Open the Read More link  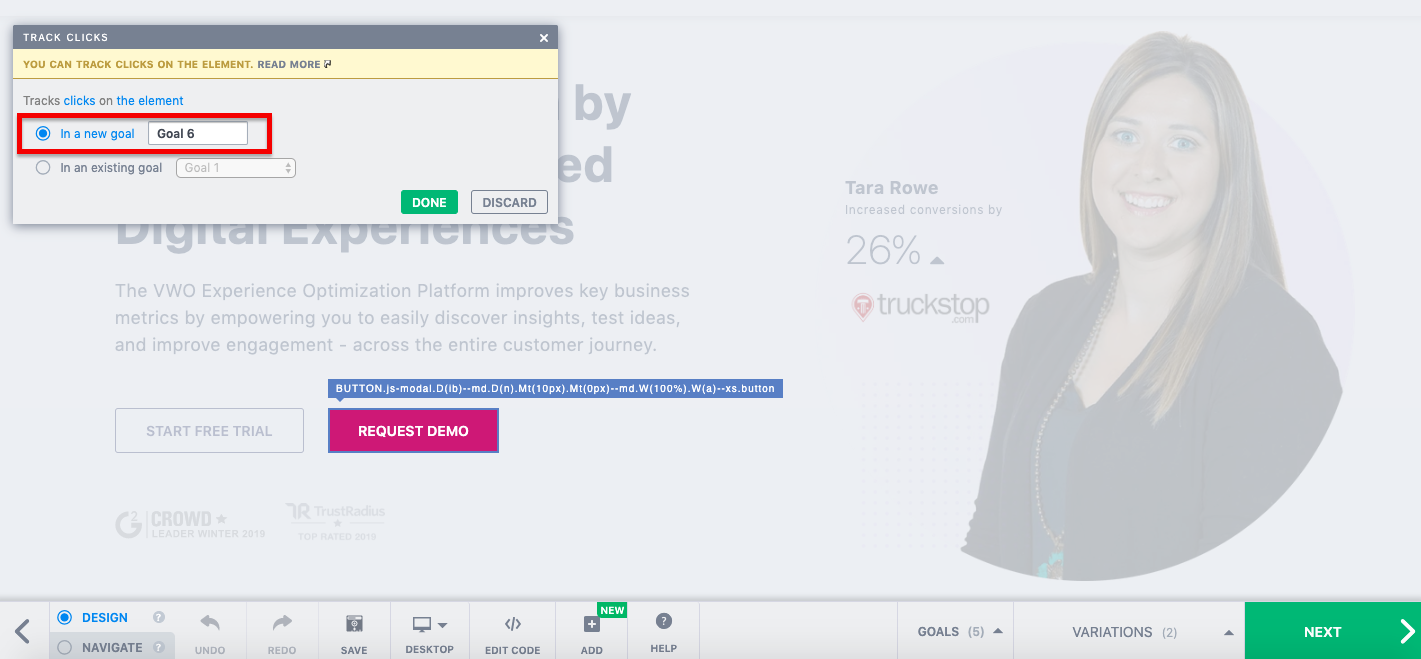pyautogui.click(x=294, y=64)
